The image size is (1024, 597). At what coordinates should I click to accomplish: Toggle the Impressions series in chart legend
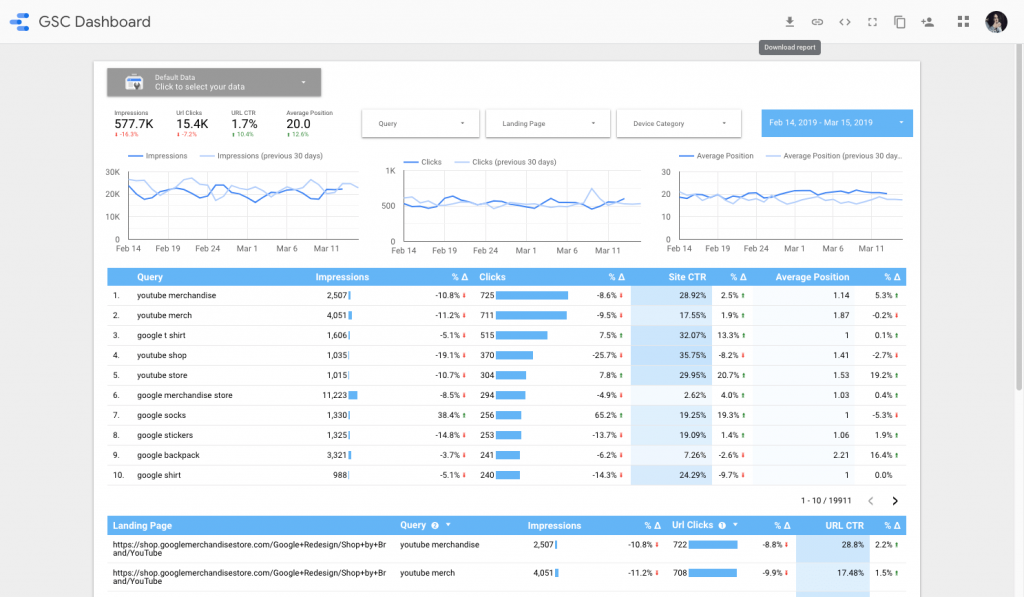[x=157, y=156]
